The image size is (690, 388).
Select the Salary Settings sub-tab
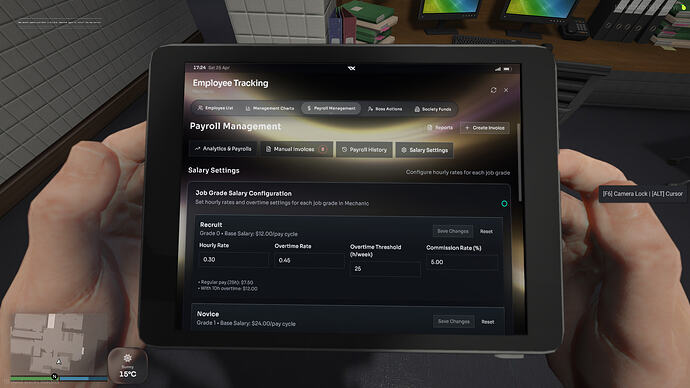tap(424, 150)
